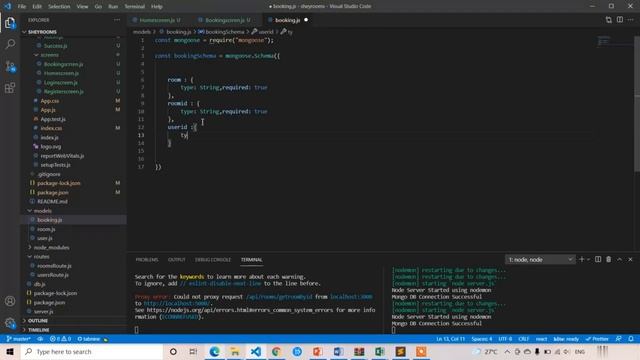The width and height of the screenshot is (640, 360).
Task: Open Sublime Text from taskbar
Action: coord(400,351)
